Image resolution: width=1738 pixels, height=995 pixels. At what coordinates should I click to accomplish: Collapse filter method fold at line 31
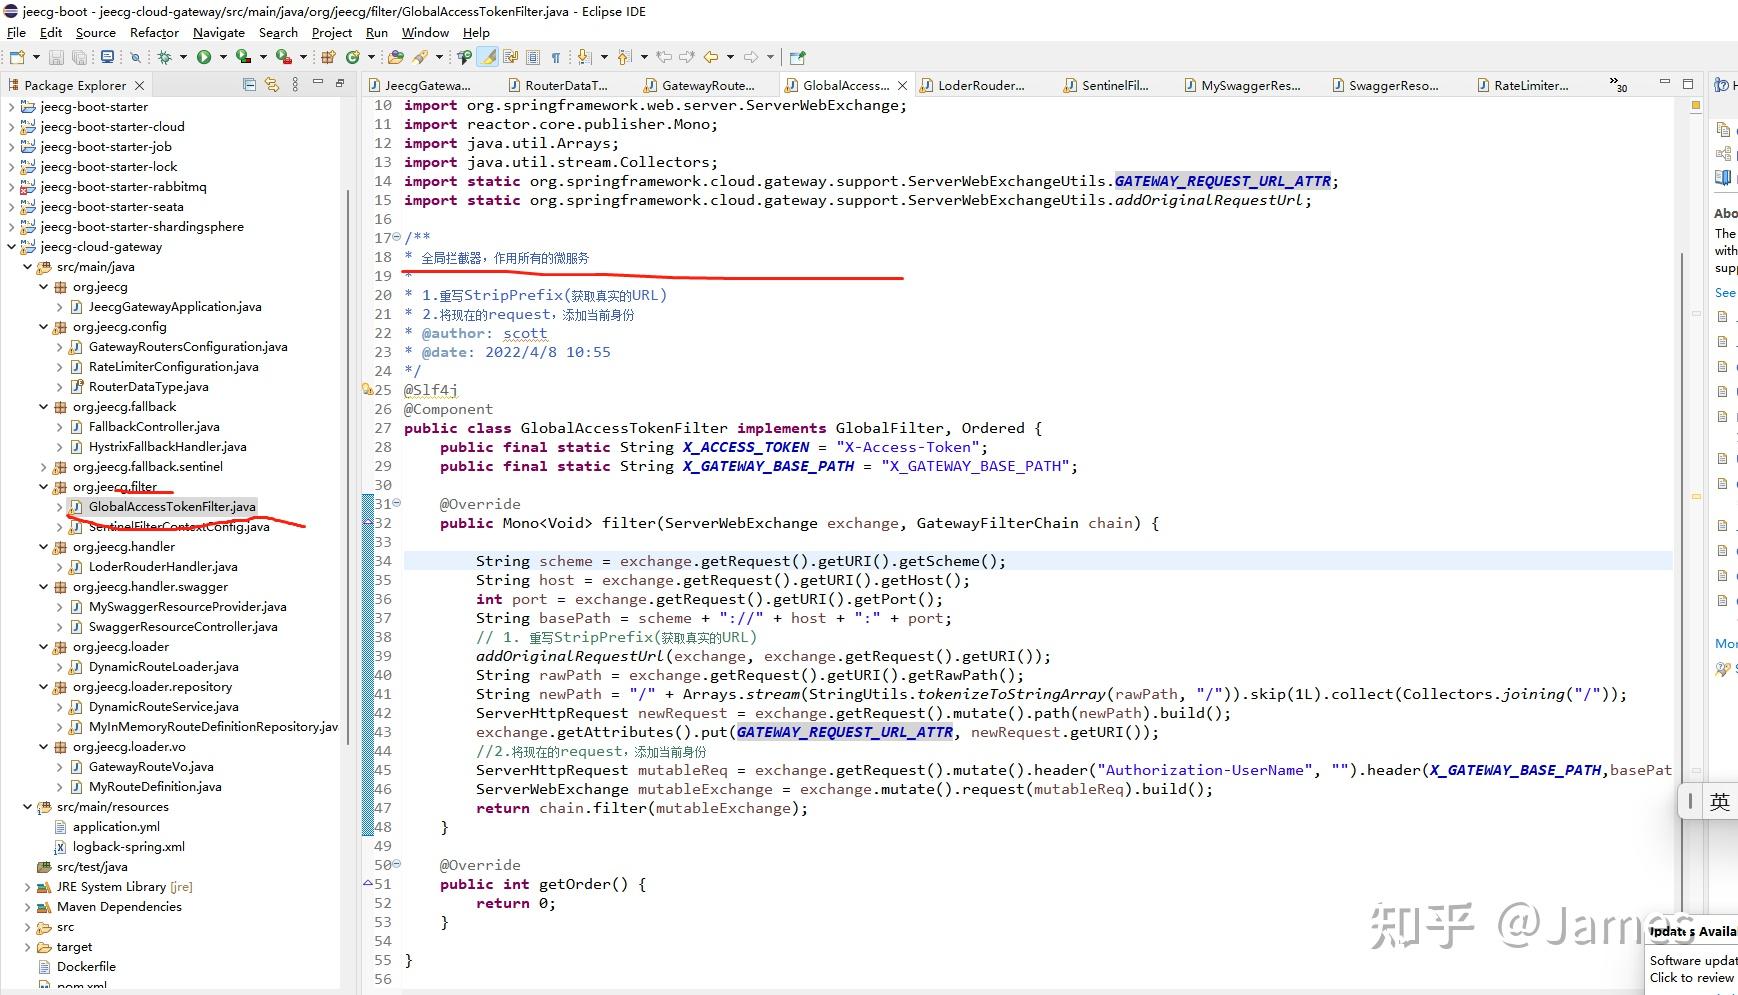397,503
